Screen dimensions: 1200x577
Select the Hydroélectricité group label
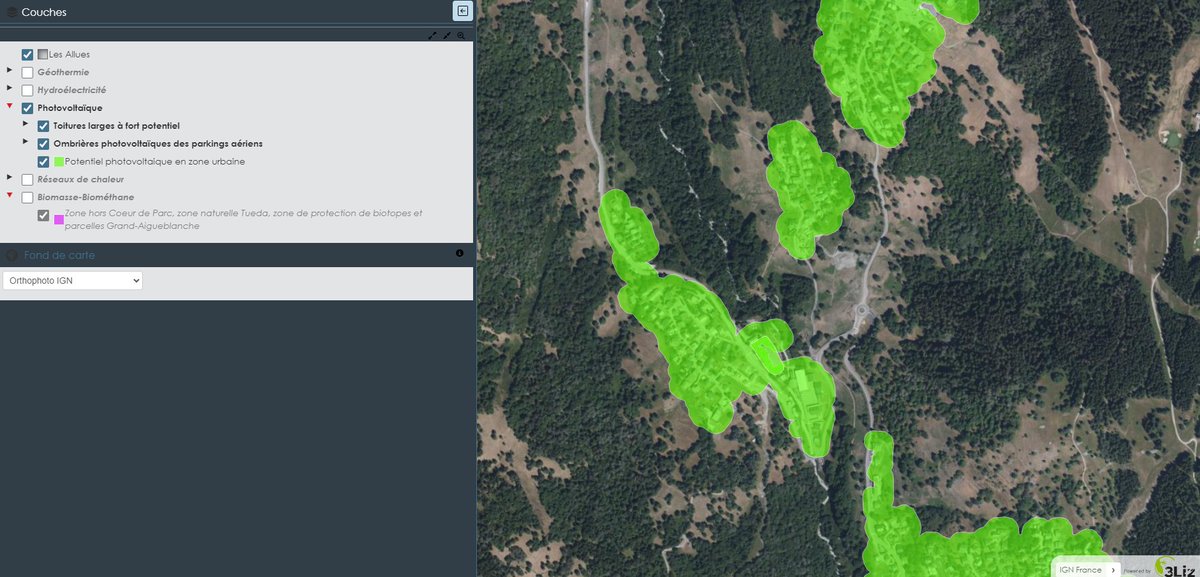[x=72, y=90]
